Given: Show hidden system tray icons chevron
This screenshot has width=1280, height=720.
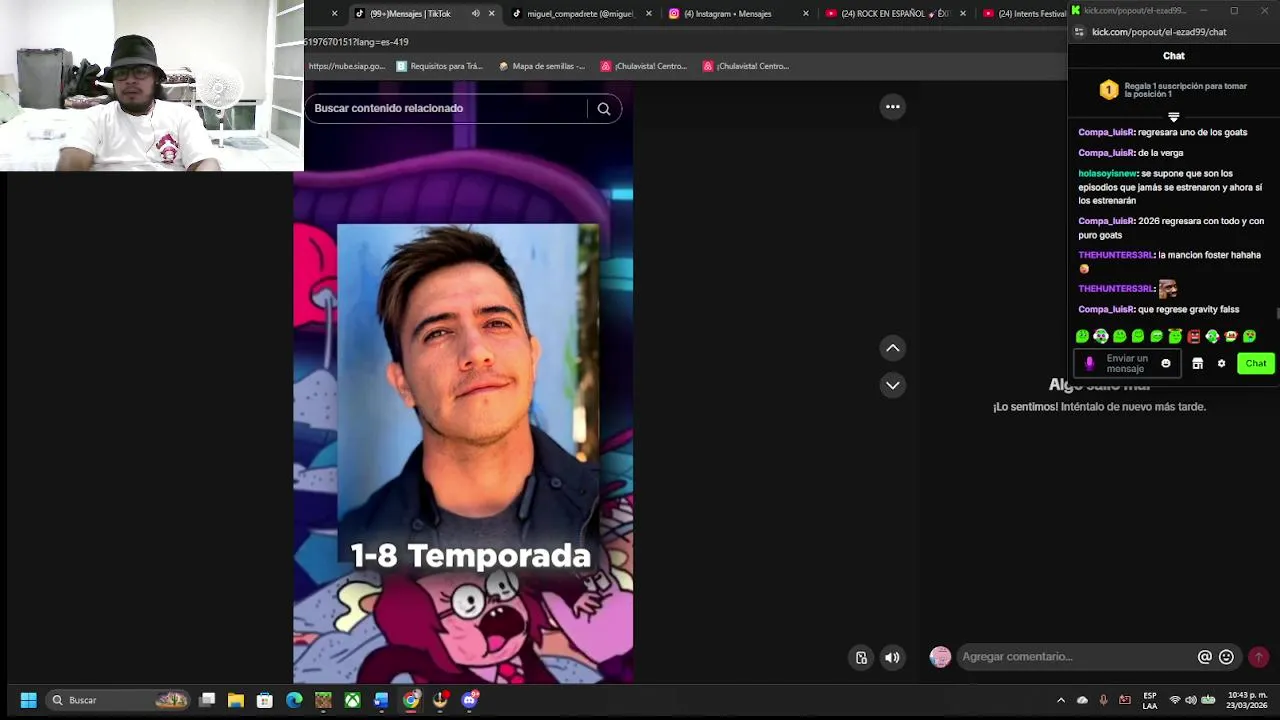Looking at the screenshot, I should (x=1061, y=700).
